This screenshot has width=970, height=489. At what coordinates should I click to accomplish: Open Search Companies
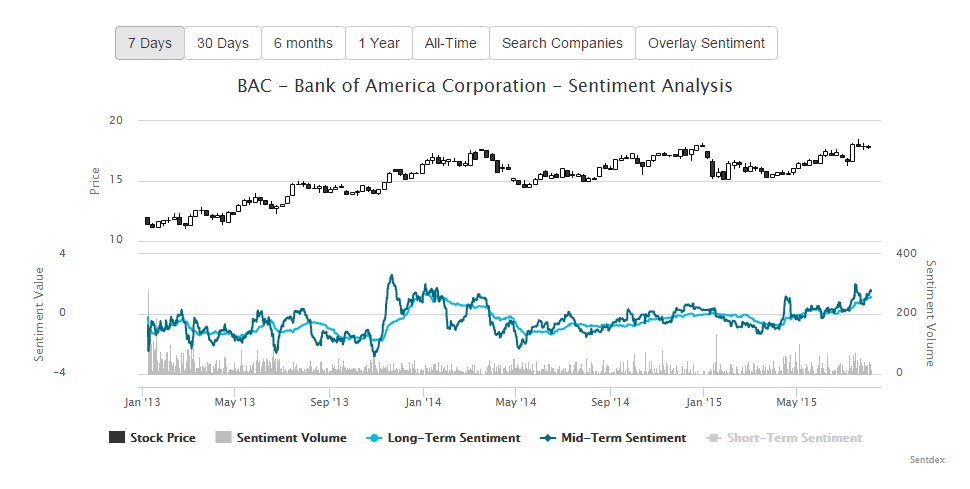(x=562, y=43)
